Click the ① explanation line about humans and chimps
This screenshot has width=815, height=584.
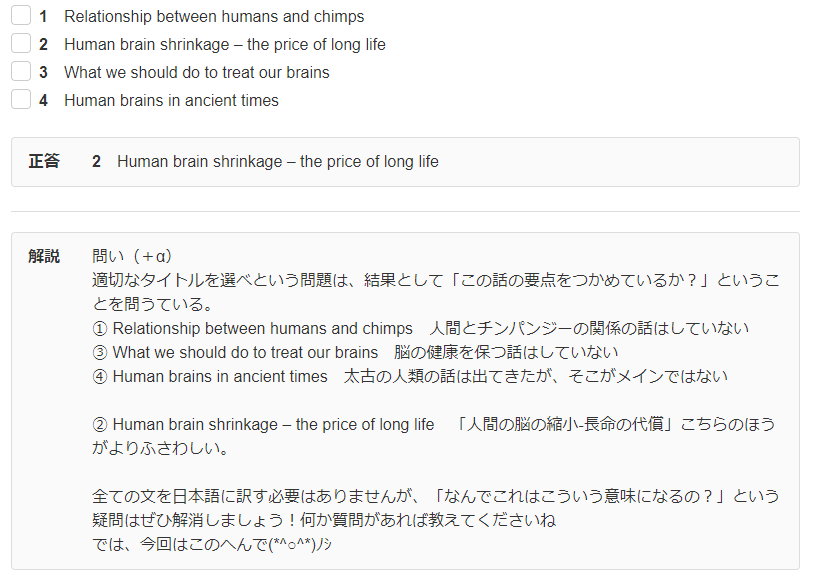pyautogui.click(x=420, y=328)
